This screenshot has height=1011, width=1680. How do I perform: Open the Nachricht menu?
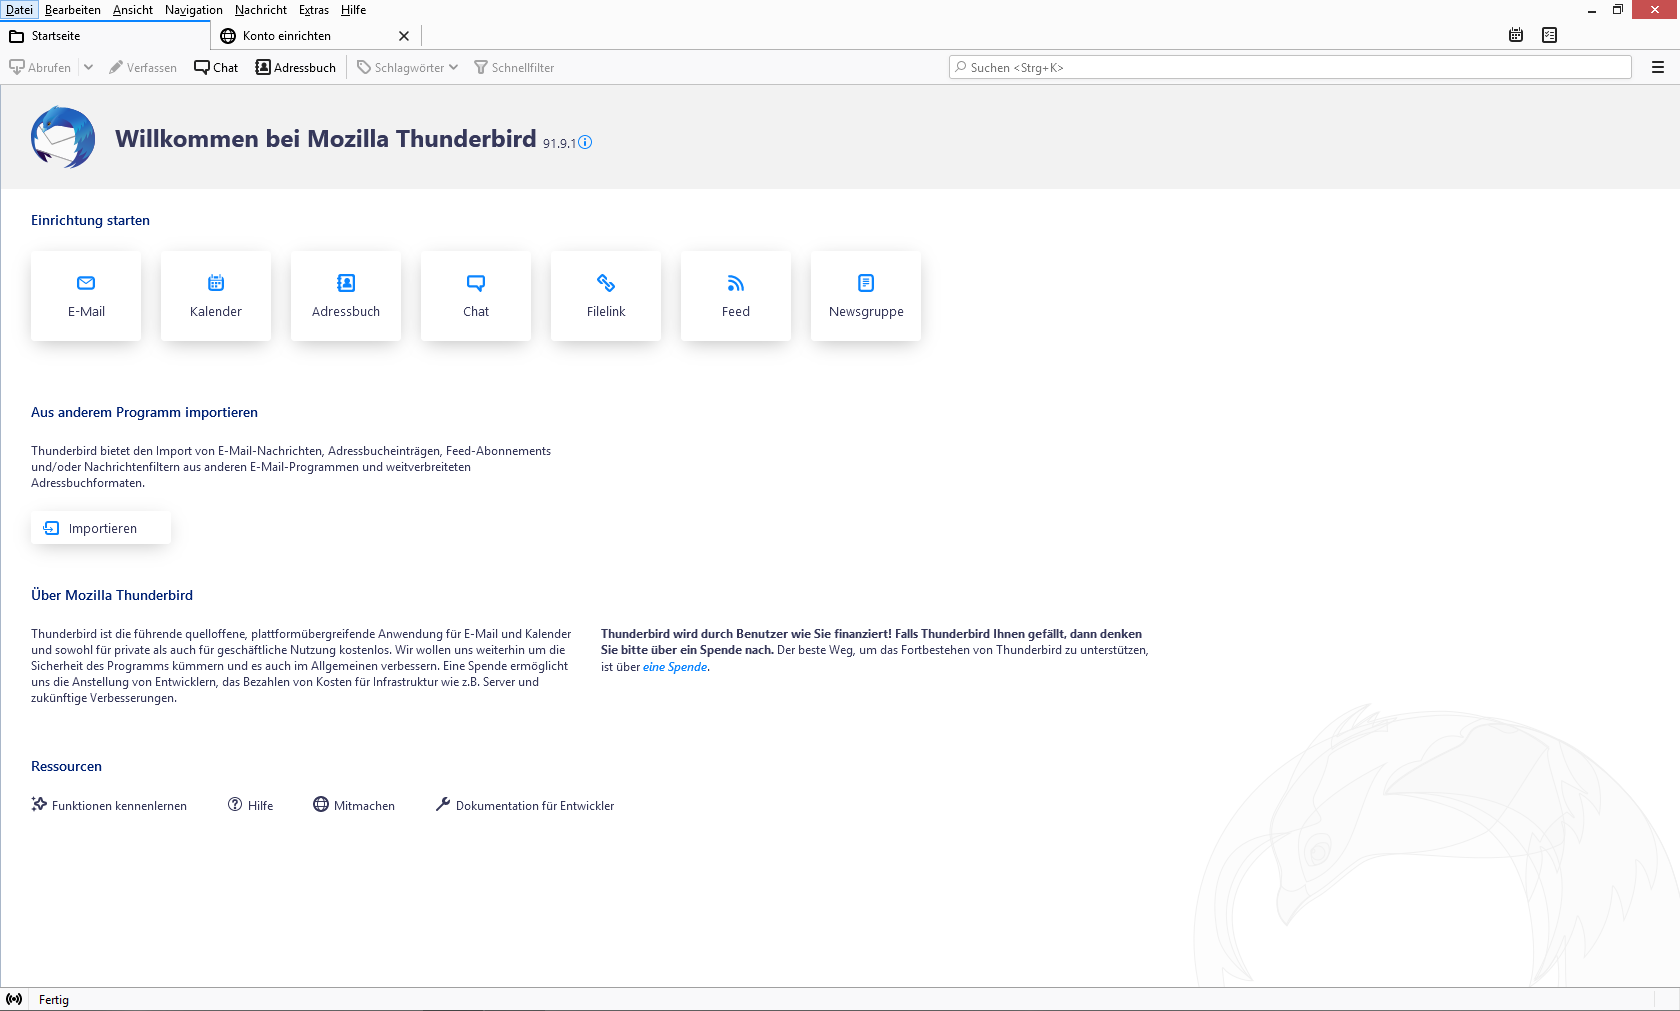(261, 10)
